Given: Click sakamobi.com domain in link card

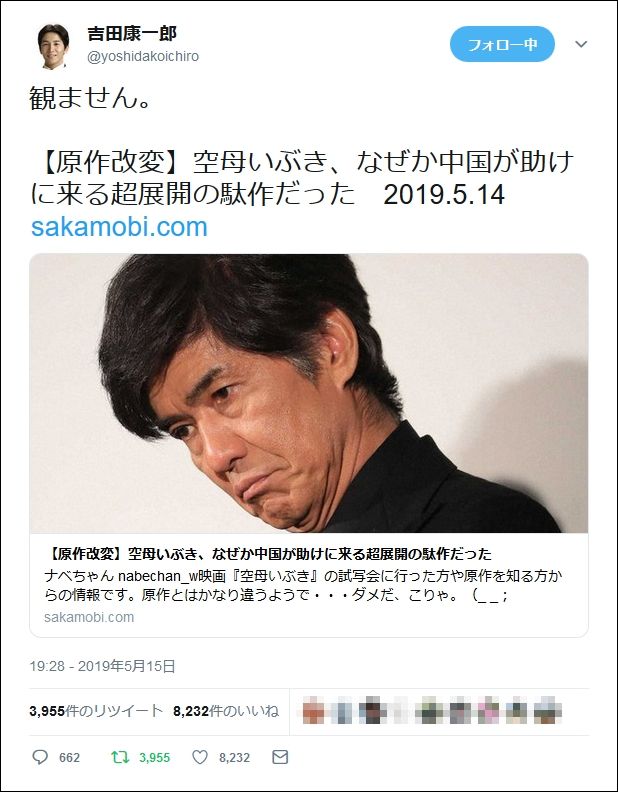Looking at the screenshot, I should (89, 617).
